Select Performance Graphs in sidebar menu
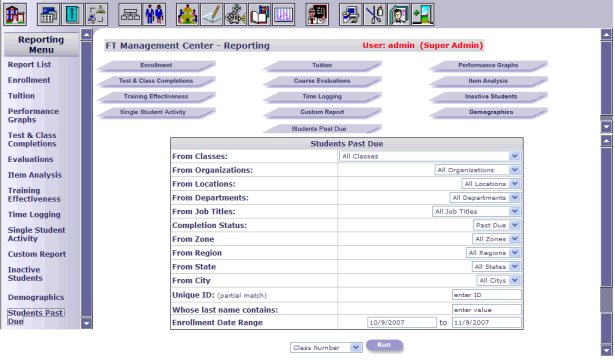 click(x=33, y=115)
